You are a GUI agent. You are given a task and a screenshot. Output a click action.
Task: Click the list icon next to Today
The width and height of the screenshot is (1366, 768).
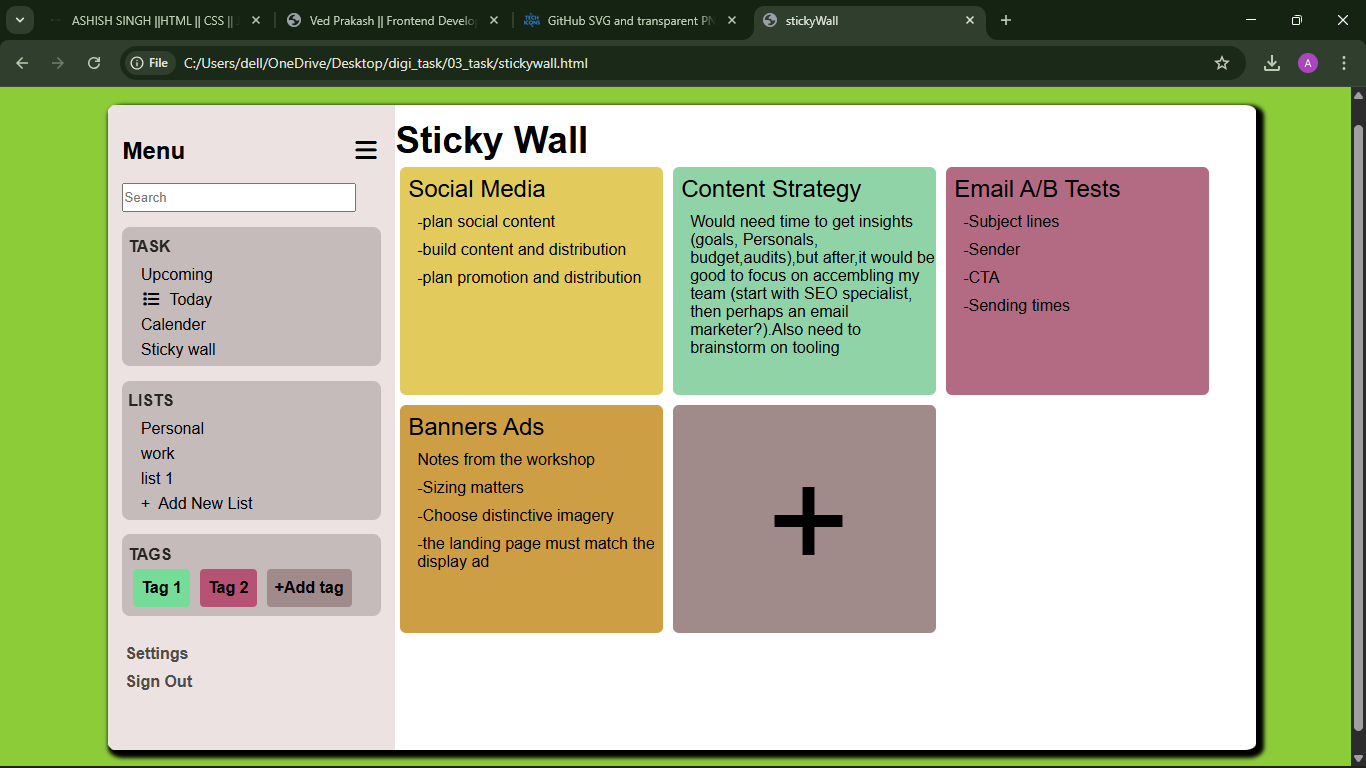pyautogui.click(x=151, y=299)
